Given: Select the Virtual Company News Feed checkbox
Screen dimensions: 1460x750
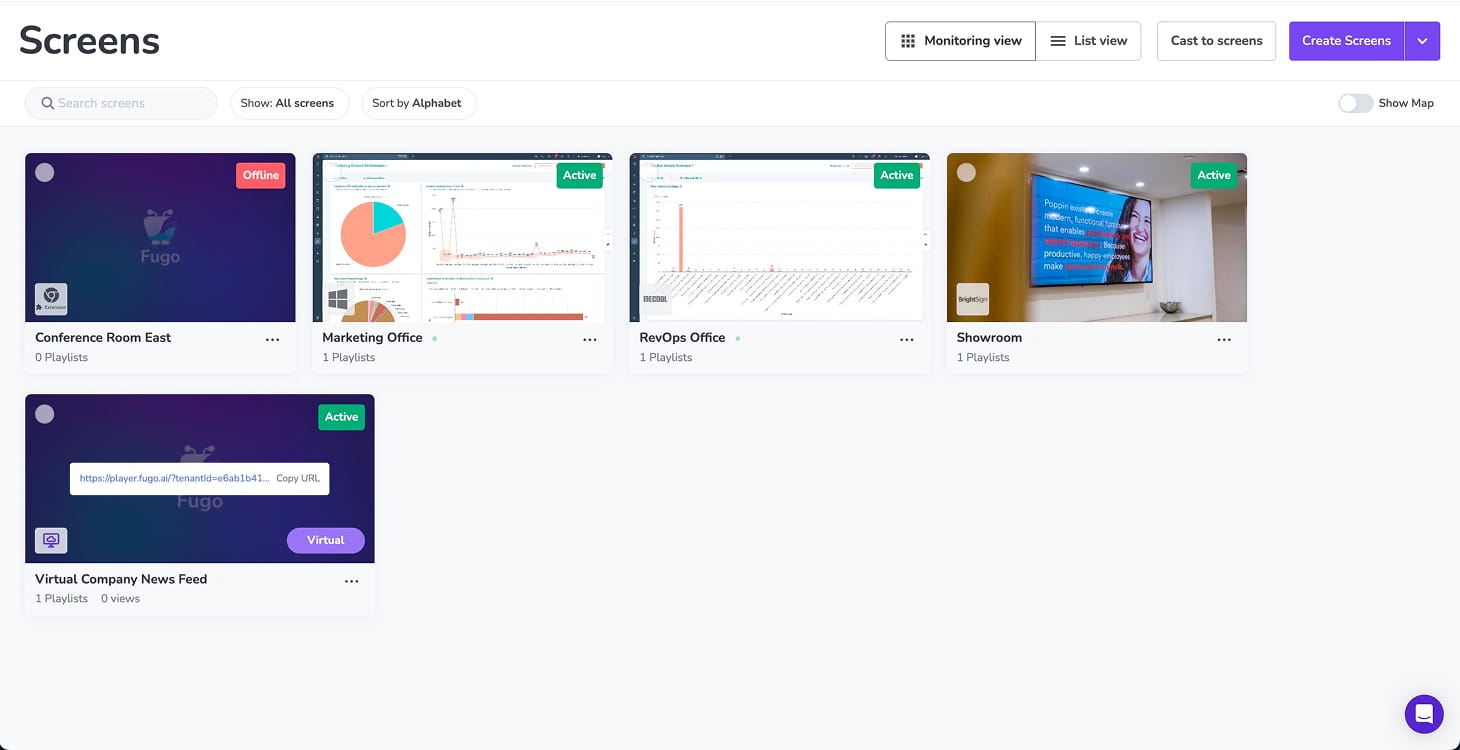Looking at the screenshot, I should point(44,414).
